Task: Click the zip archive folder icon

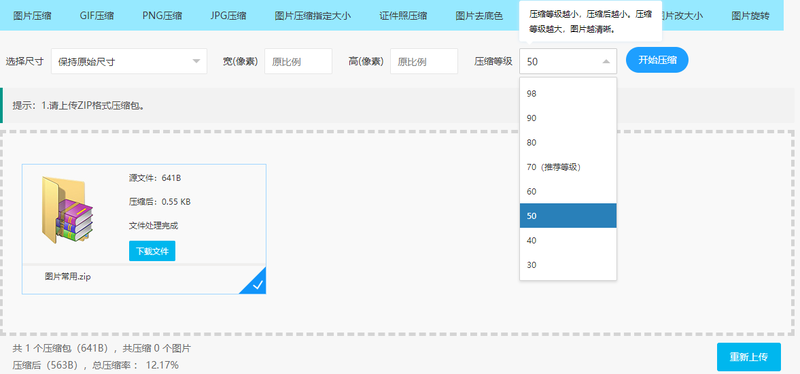Action: [66, 210]
